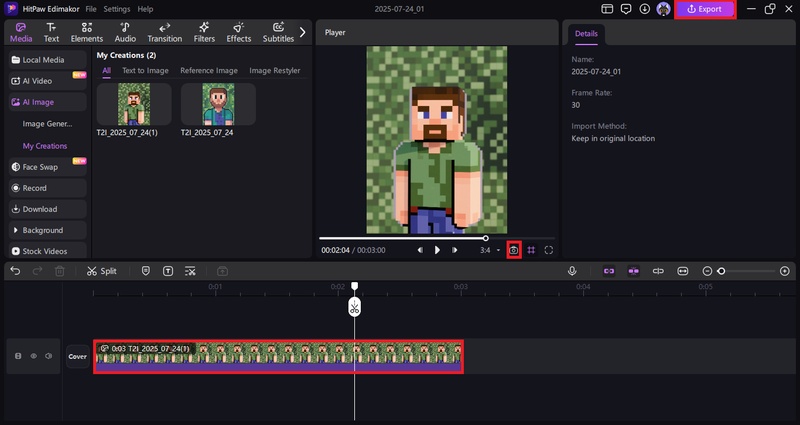Switch to the Details tab
Image resolution: width=800 pixels, height=425 pixels.
[x=586, y=34]
